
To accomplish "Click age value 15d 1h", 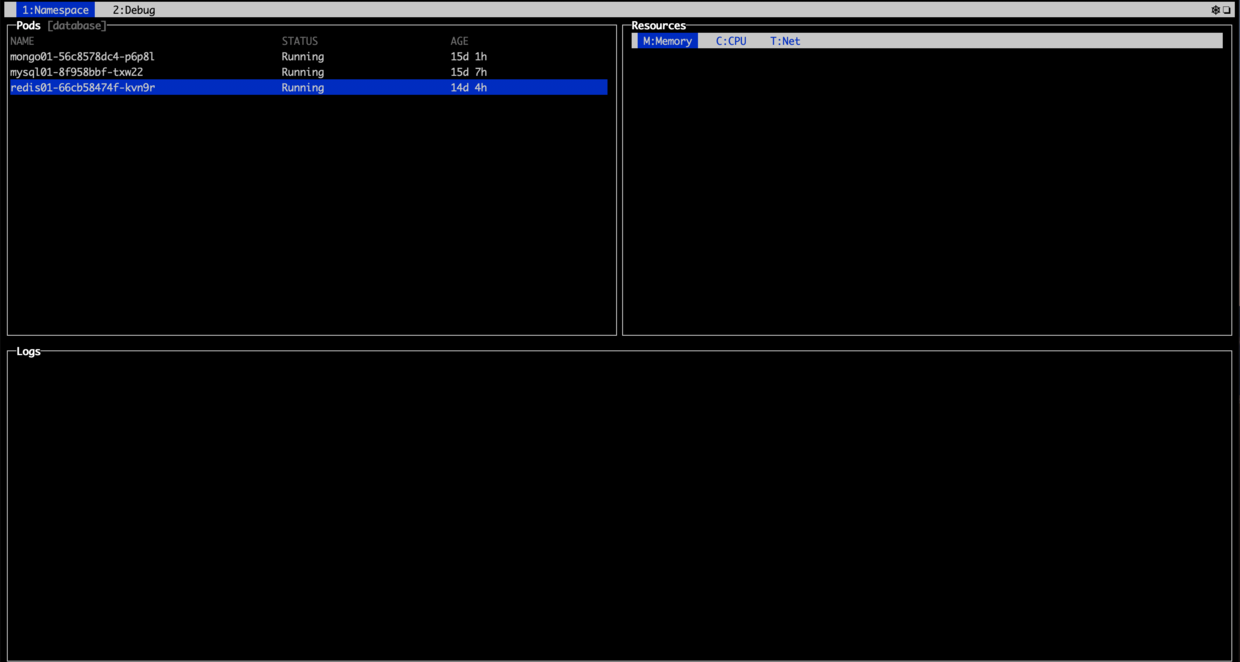I will click(469, 57).
